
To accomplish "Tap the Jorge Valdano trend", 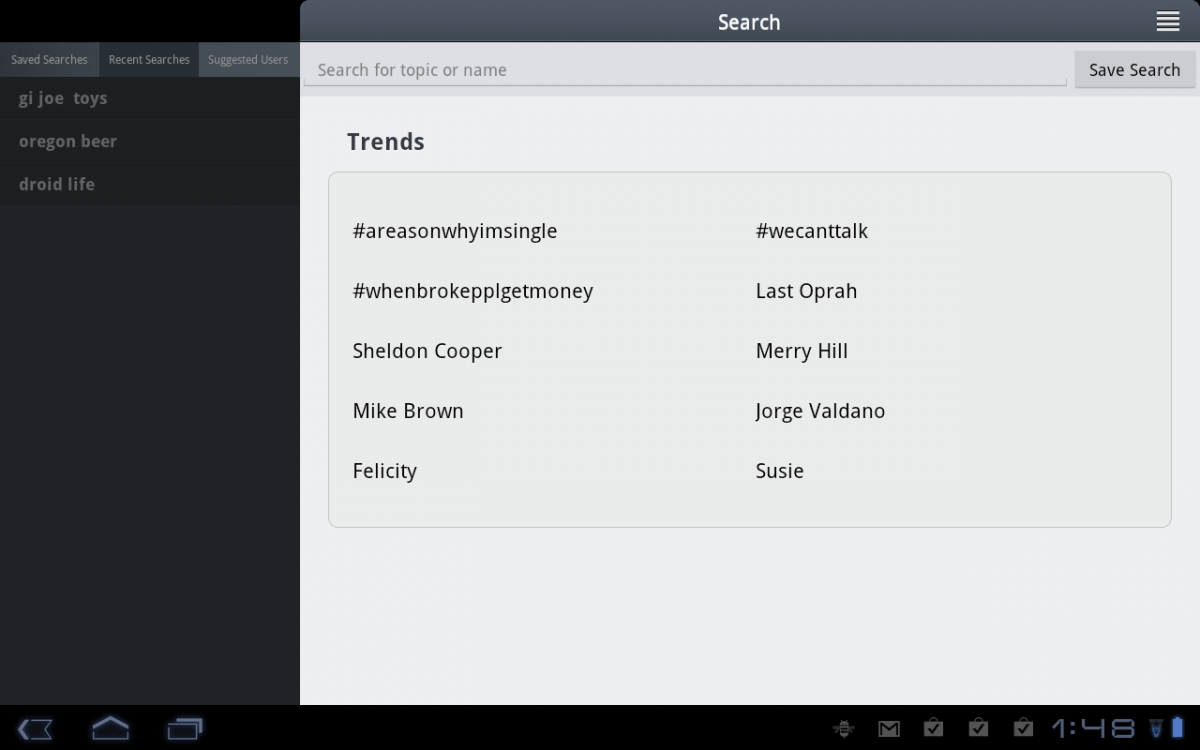I will pos(820,411).
